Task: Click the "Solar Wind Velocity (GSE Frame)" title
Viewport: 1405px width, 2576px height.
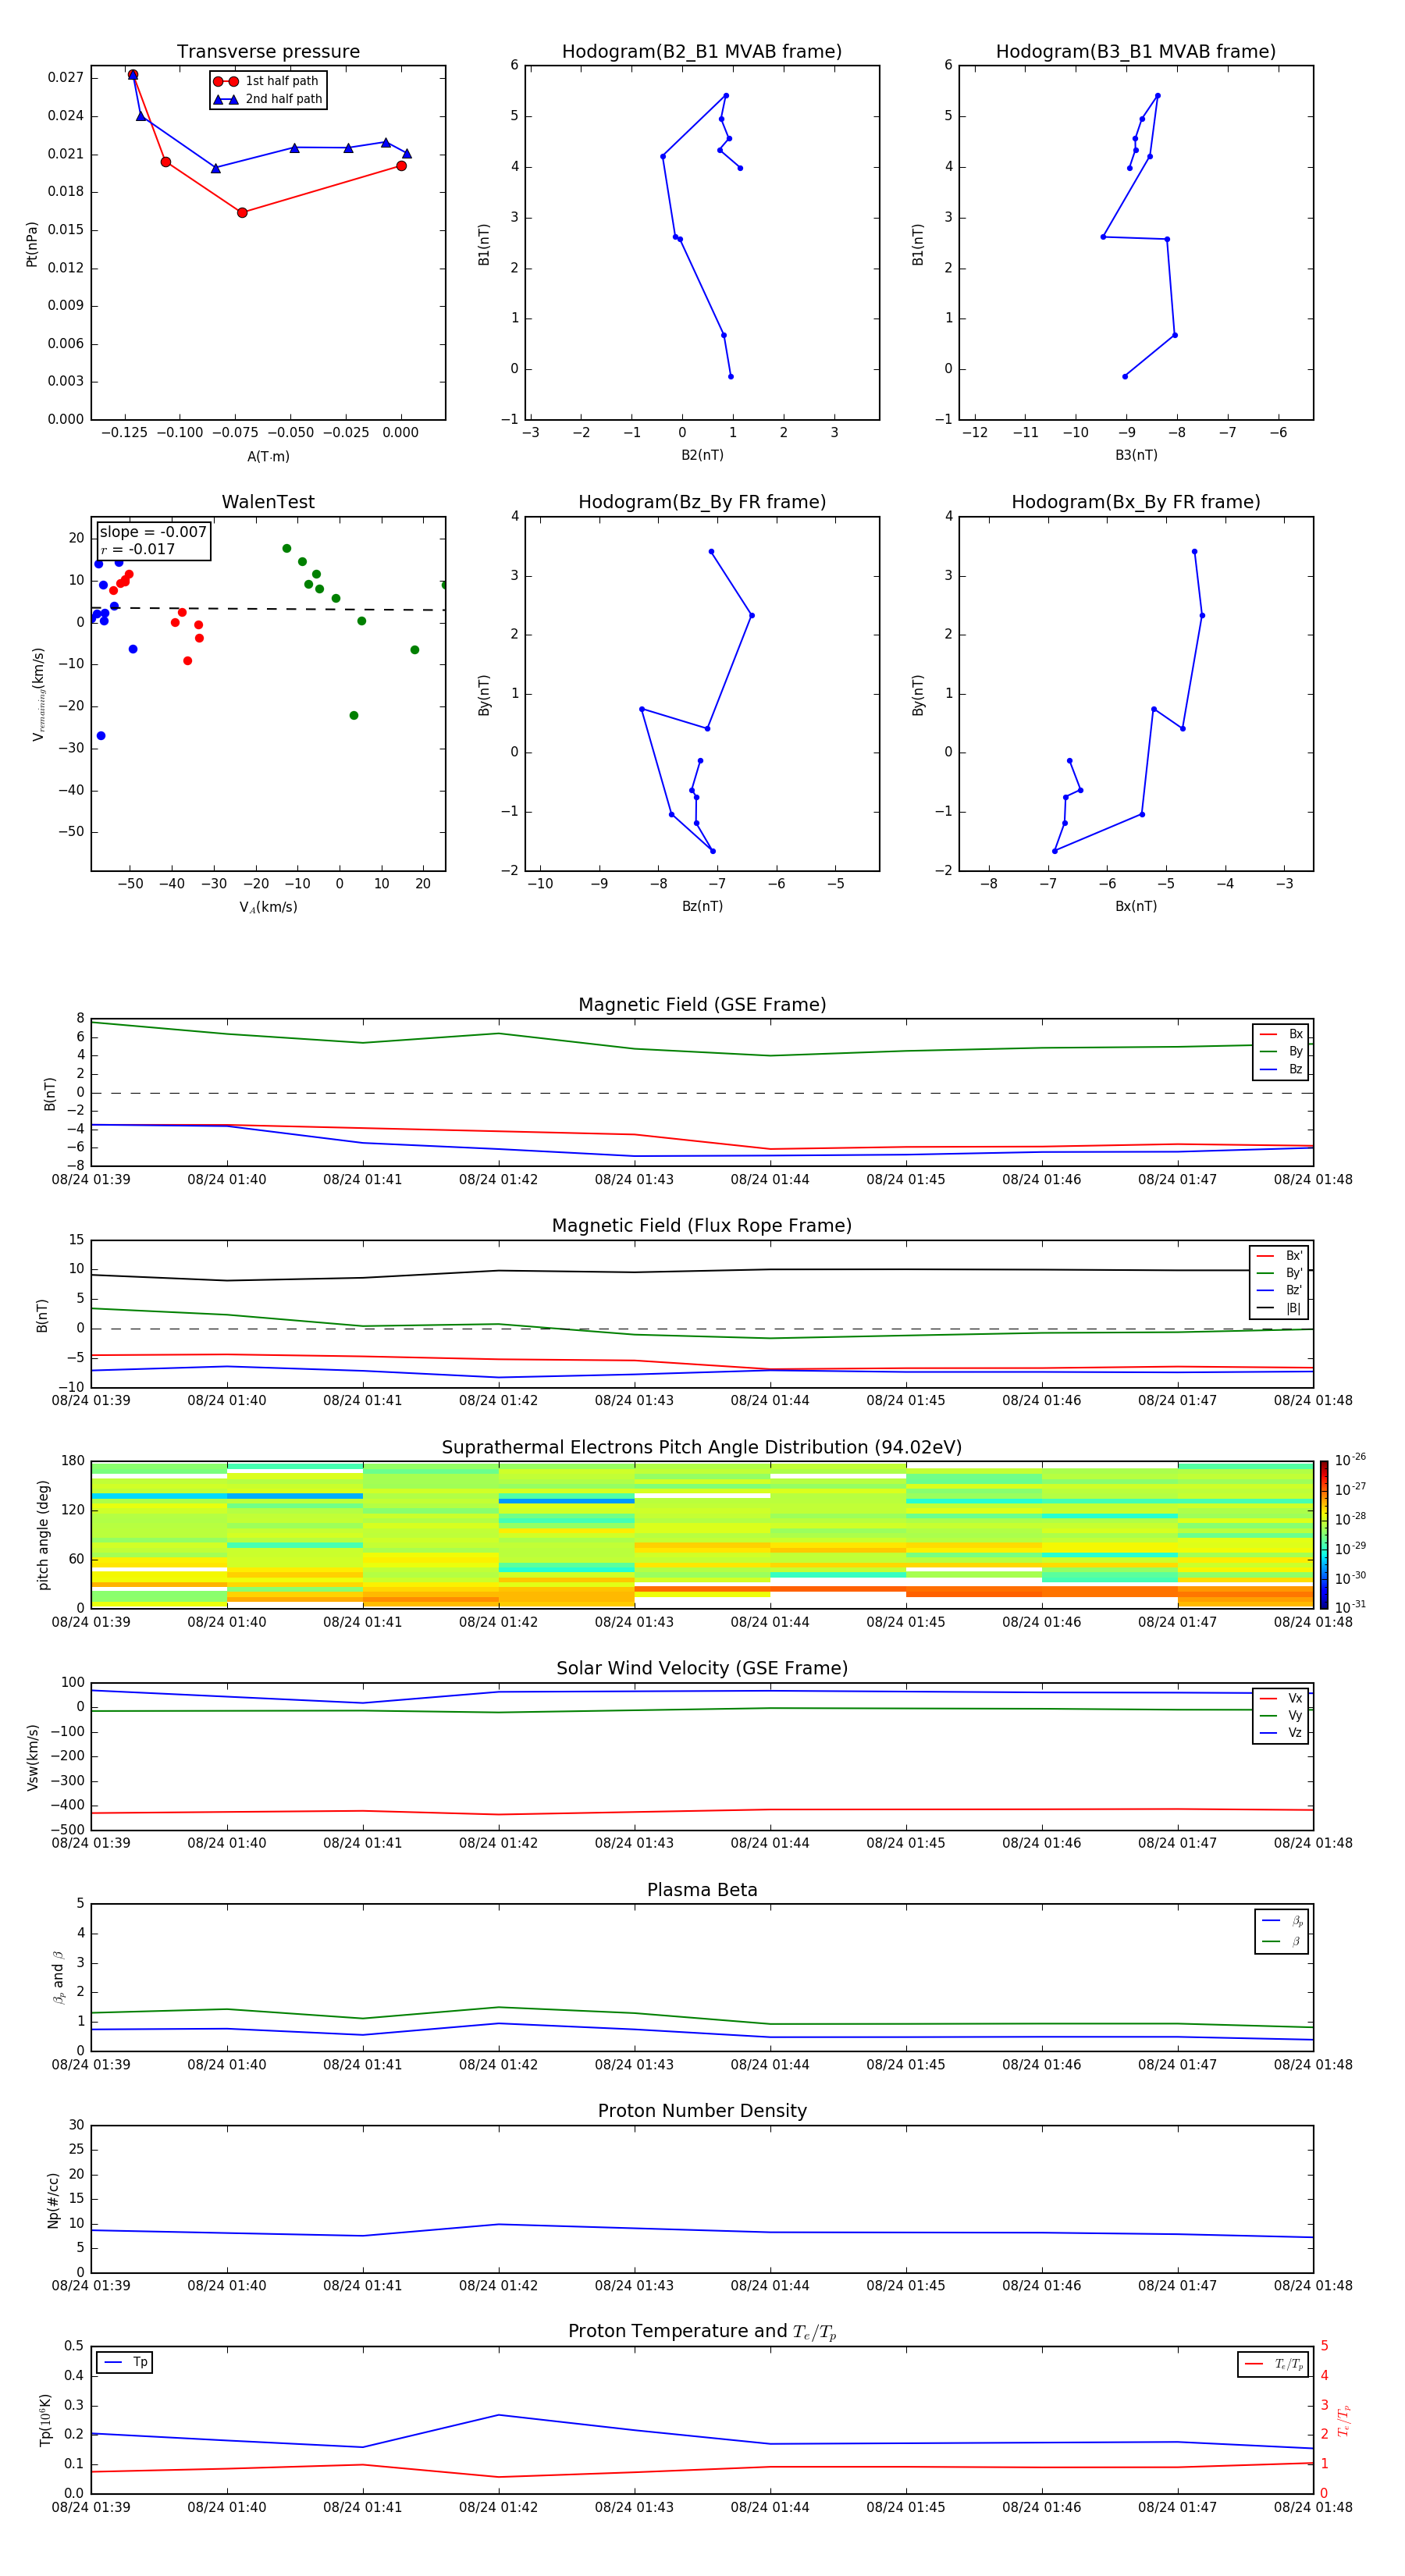Action: [x=702, y=1668]
